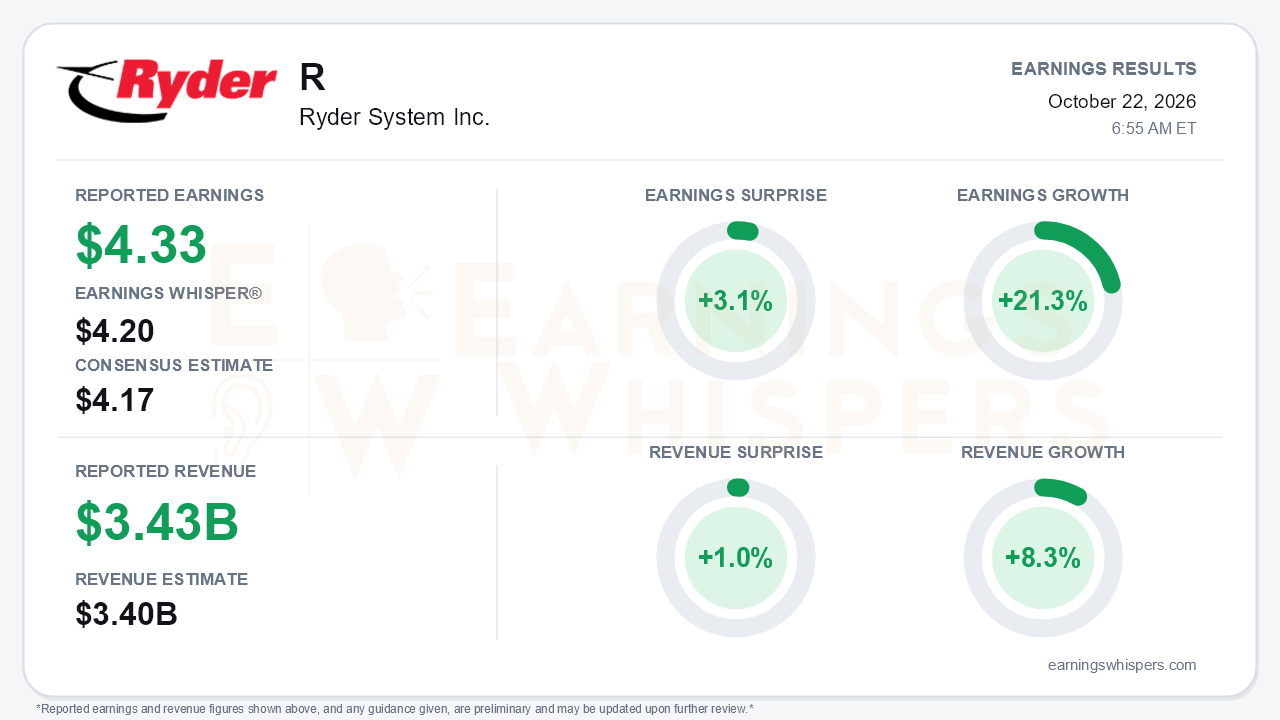Select the reported revenue $3.43B
Screen dimensions: 1280x720
[157, 522]
